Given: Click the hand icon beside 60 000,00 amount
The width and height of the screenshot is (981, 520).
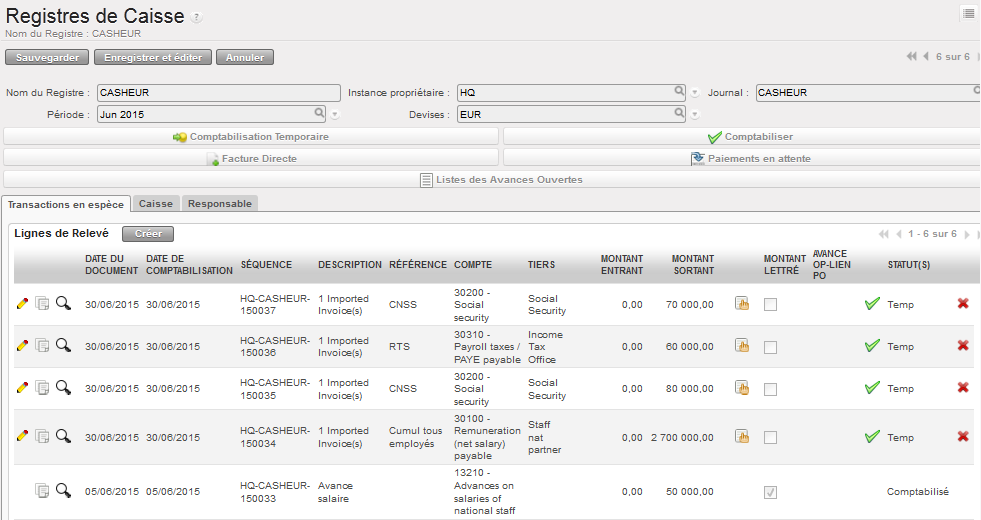Looking at the screenshot, I should [x=742, y=345].
